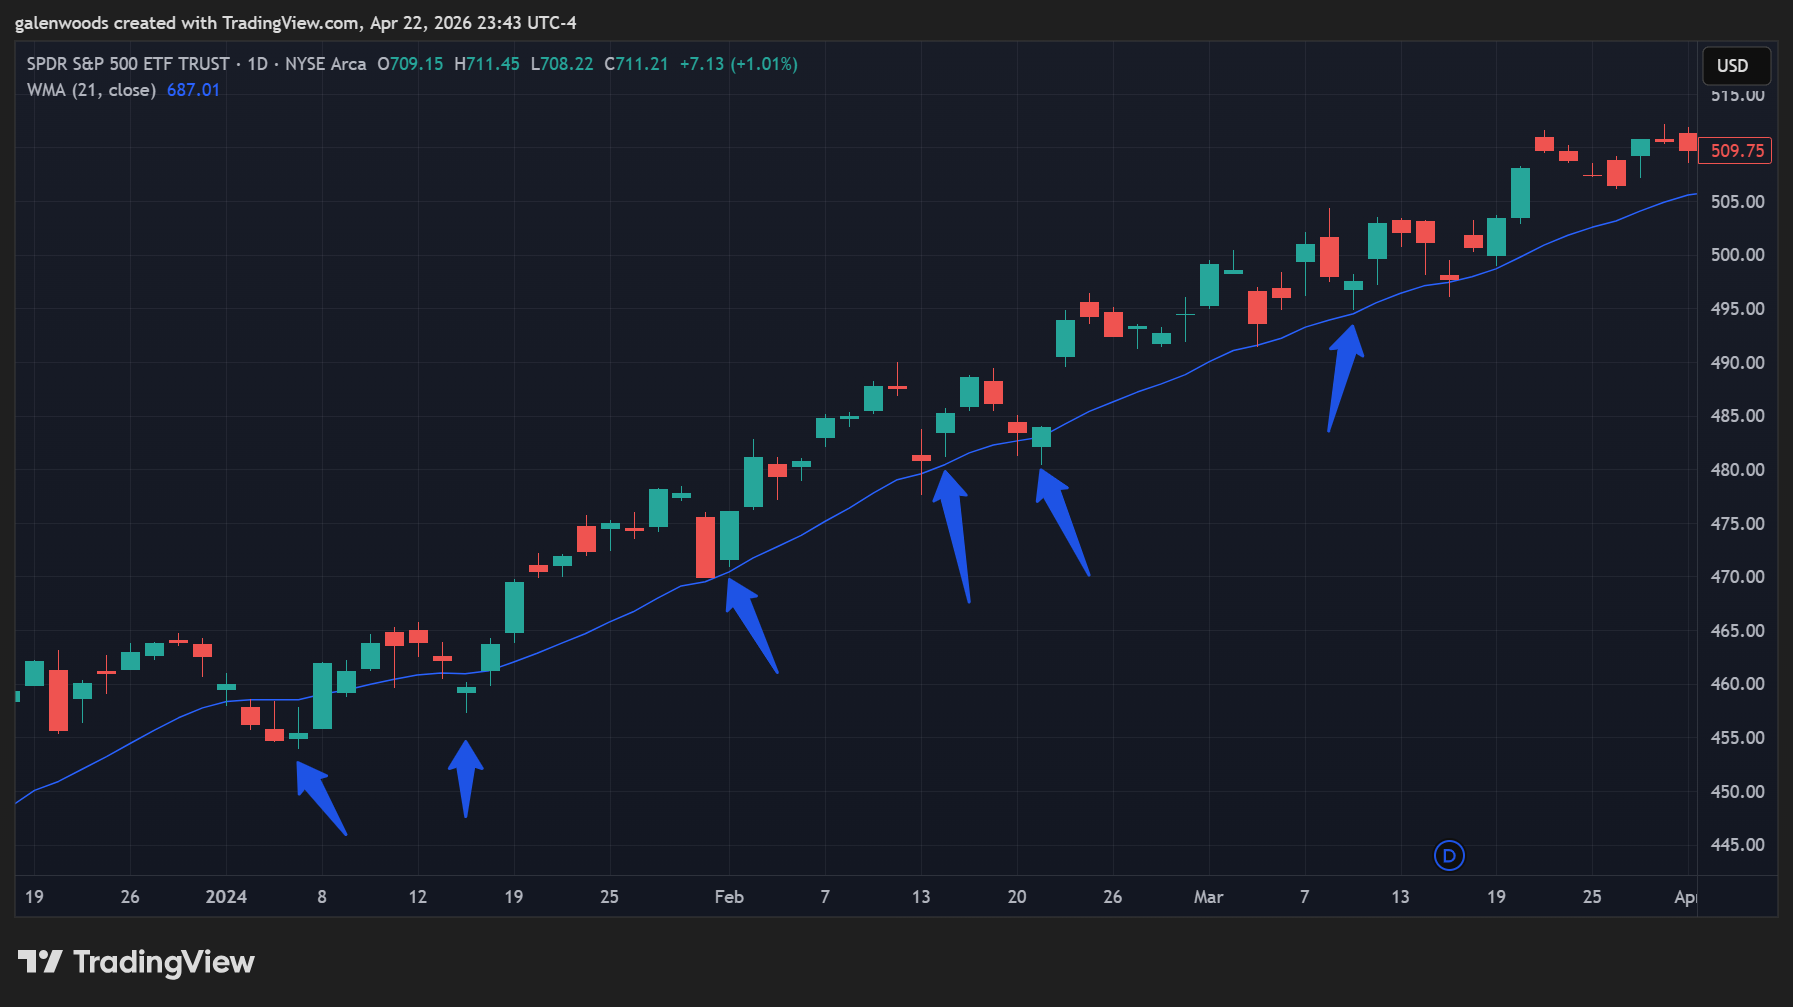Click the 490.00 price axis label
Image resolution: width=1793 pixels, height=1007 pixels.
(x=1737, y=363)
